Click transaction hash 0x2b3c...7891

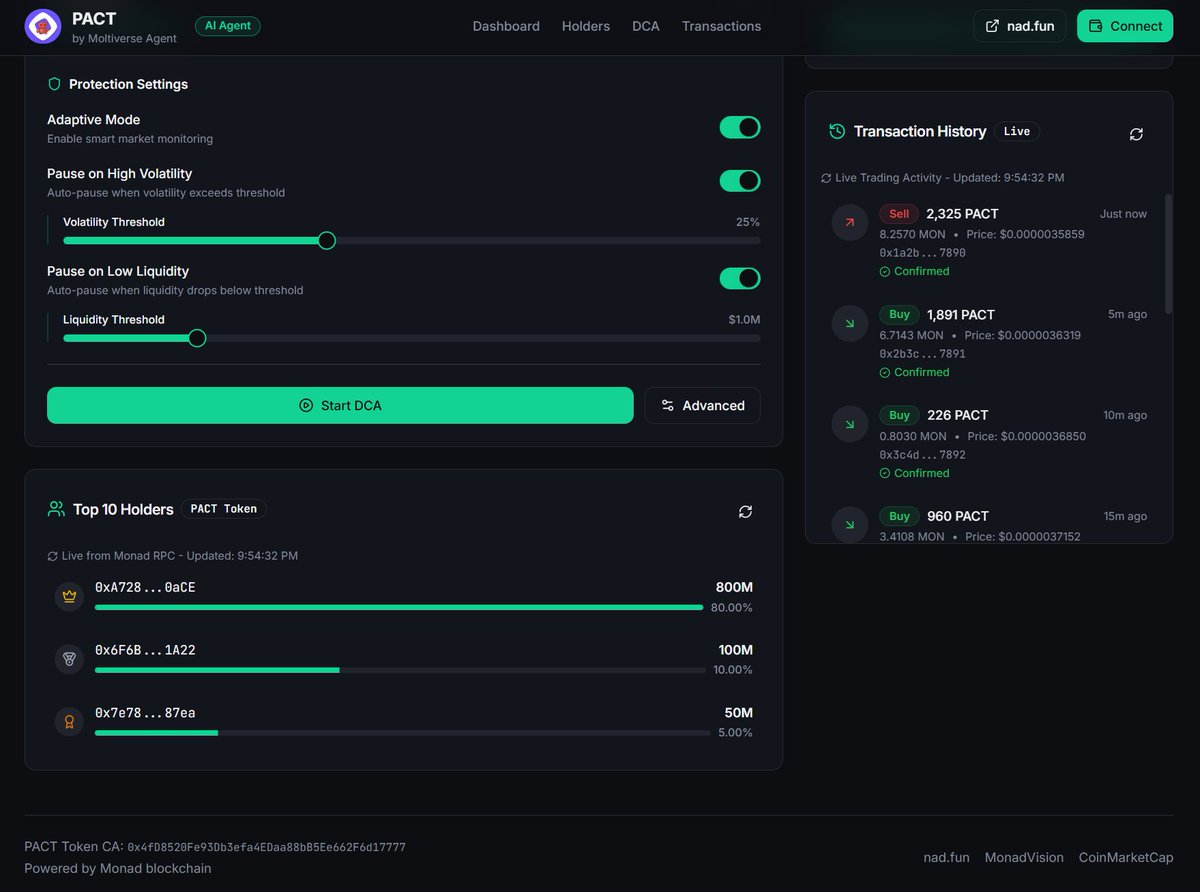[922, 354]
